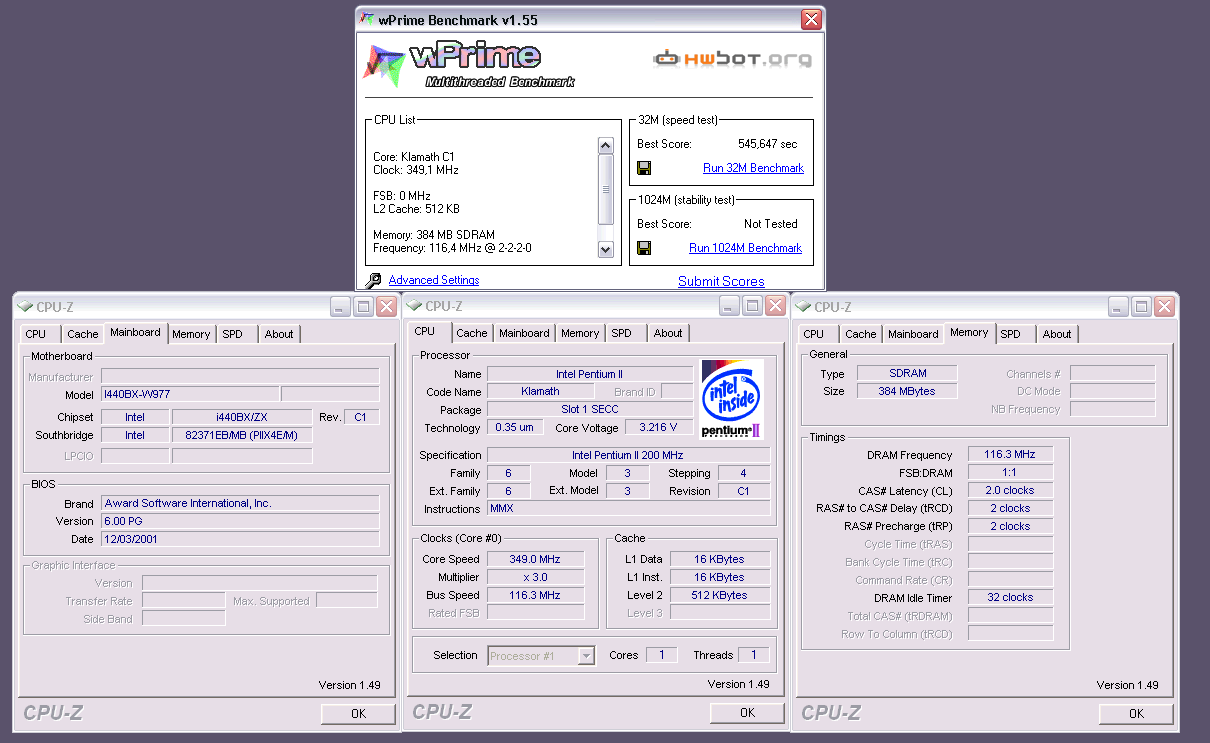Click the Model field I440BX-W977
The width and height of the screenshot is (1210, 743).
click(190, 394)
